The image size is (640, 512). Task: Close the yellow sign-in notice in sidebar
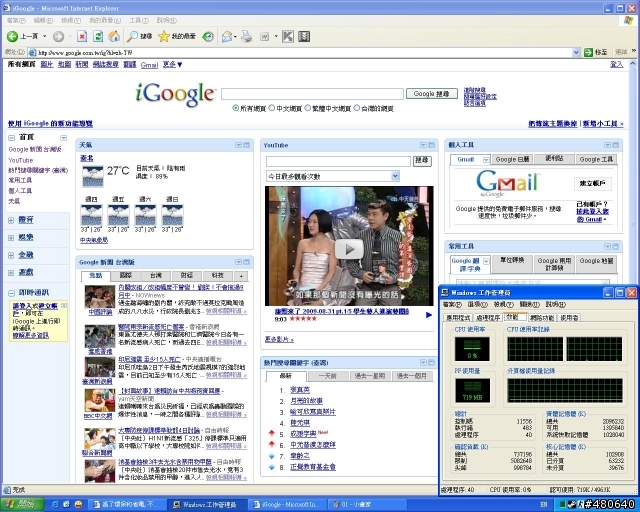[x=64, y=305]
